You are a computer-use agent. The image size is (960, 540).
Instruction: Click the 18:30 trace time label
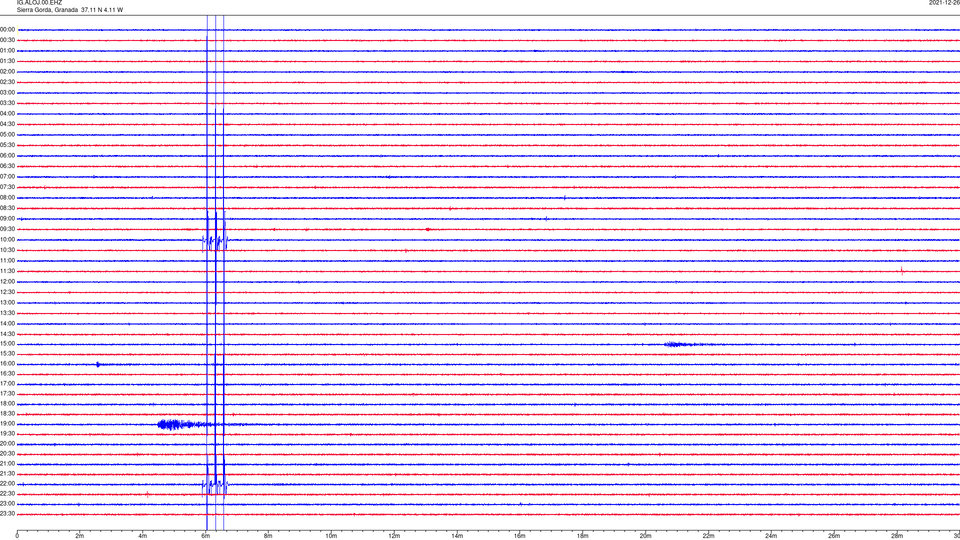(x=7, y=414)
